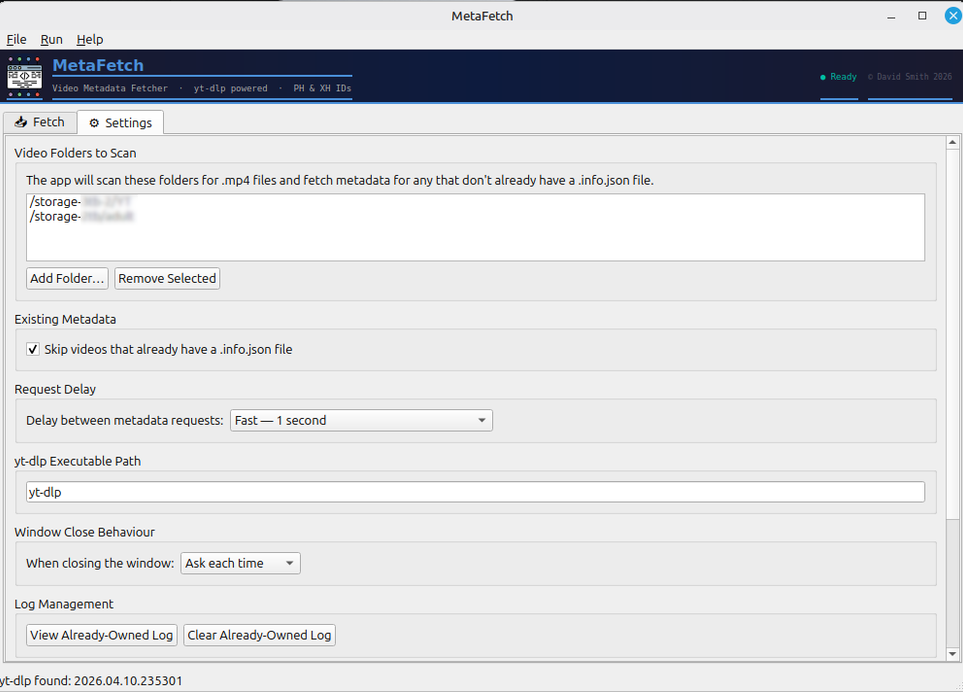This screenshot has height=692, width=963.
Task: Click the MetaFetch heading title
Action: point(98,65)
